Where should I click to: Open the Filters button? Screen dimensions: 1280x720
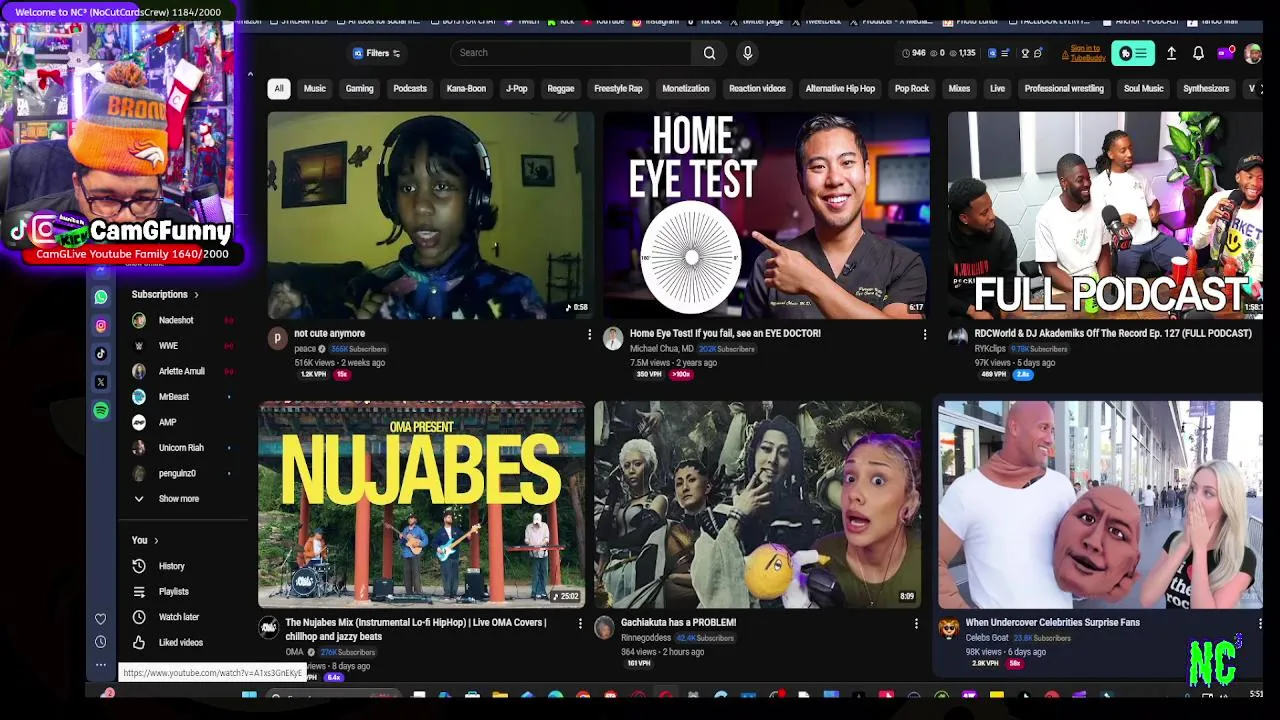click(x=377, y=53)
